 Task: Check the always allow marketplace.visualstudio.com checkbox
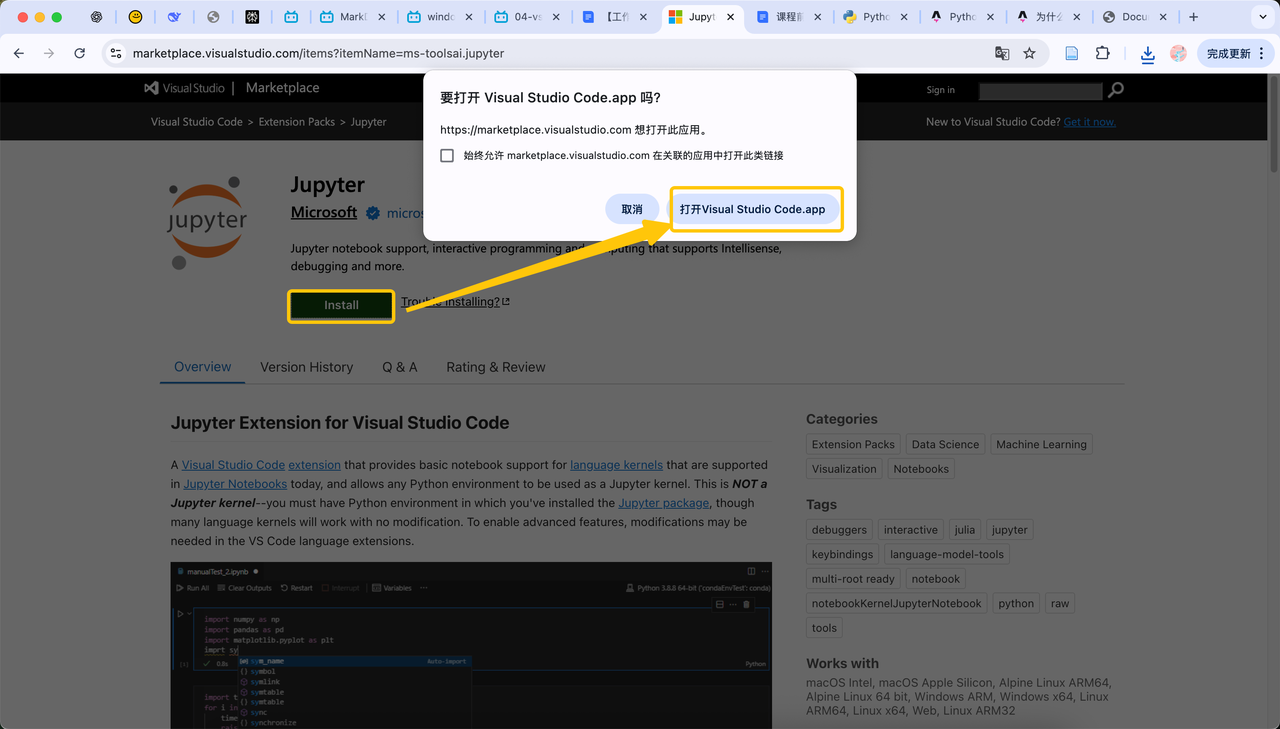coord(447,156)
